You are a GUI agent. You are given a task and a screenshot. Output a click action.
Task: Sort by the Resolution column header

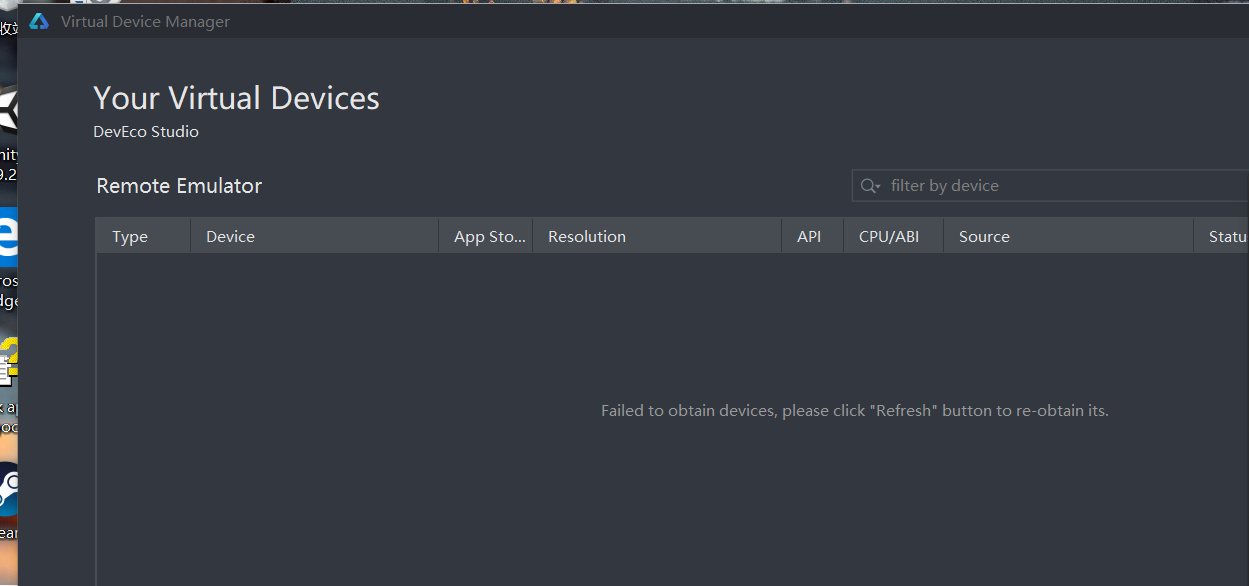coord(657,236)
